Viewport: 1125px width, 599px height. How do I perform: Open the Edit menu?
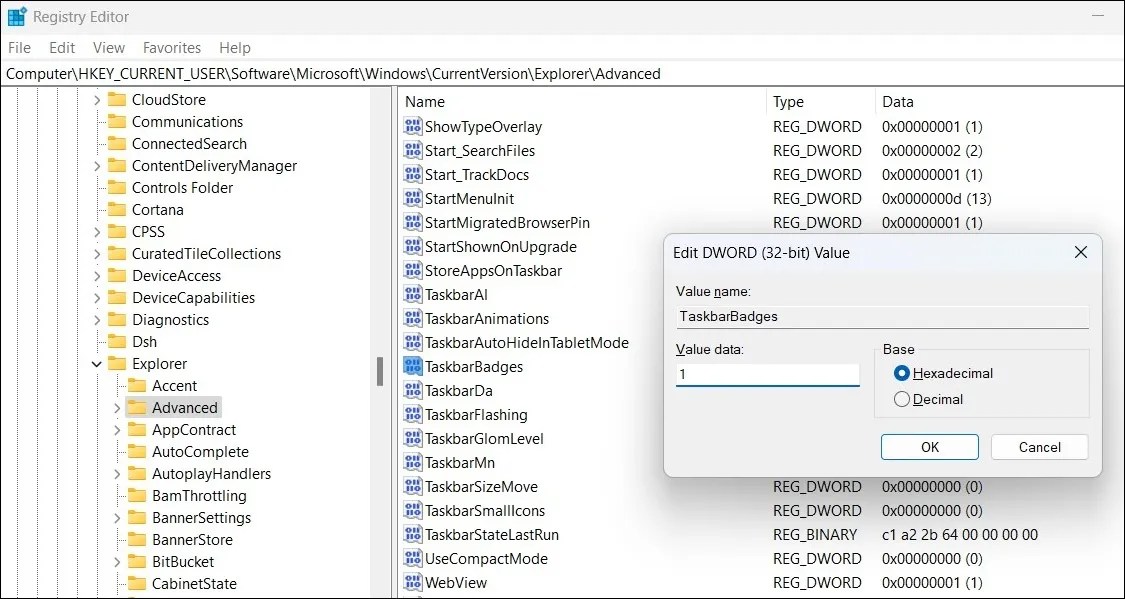click(62, 48)
